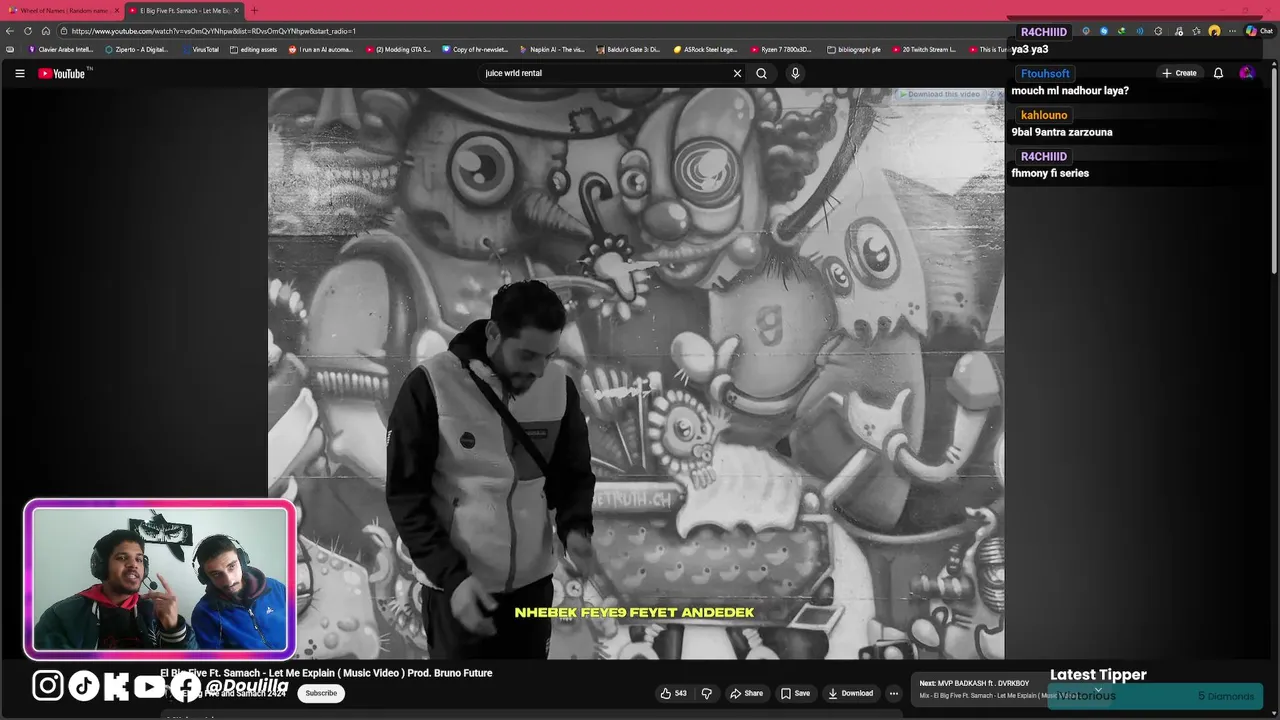Like the video with 543 likes
Image resolution: width=1280 pixels, height=720 pixels.
673,693
